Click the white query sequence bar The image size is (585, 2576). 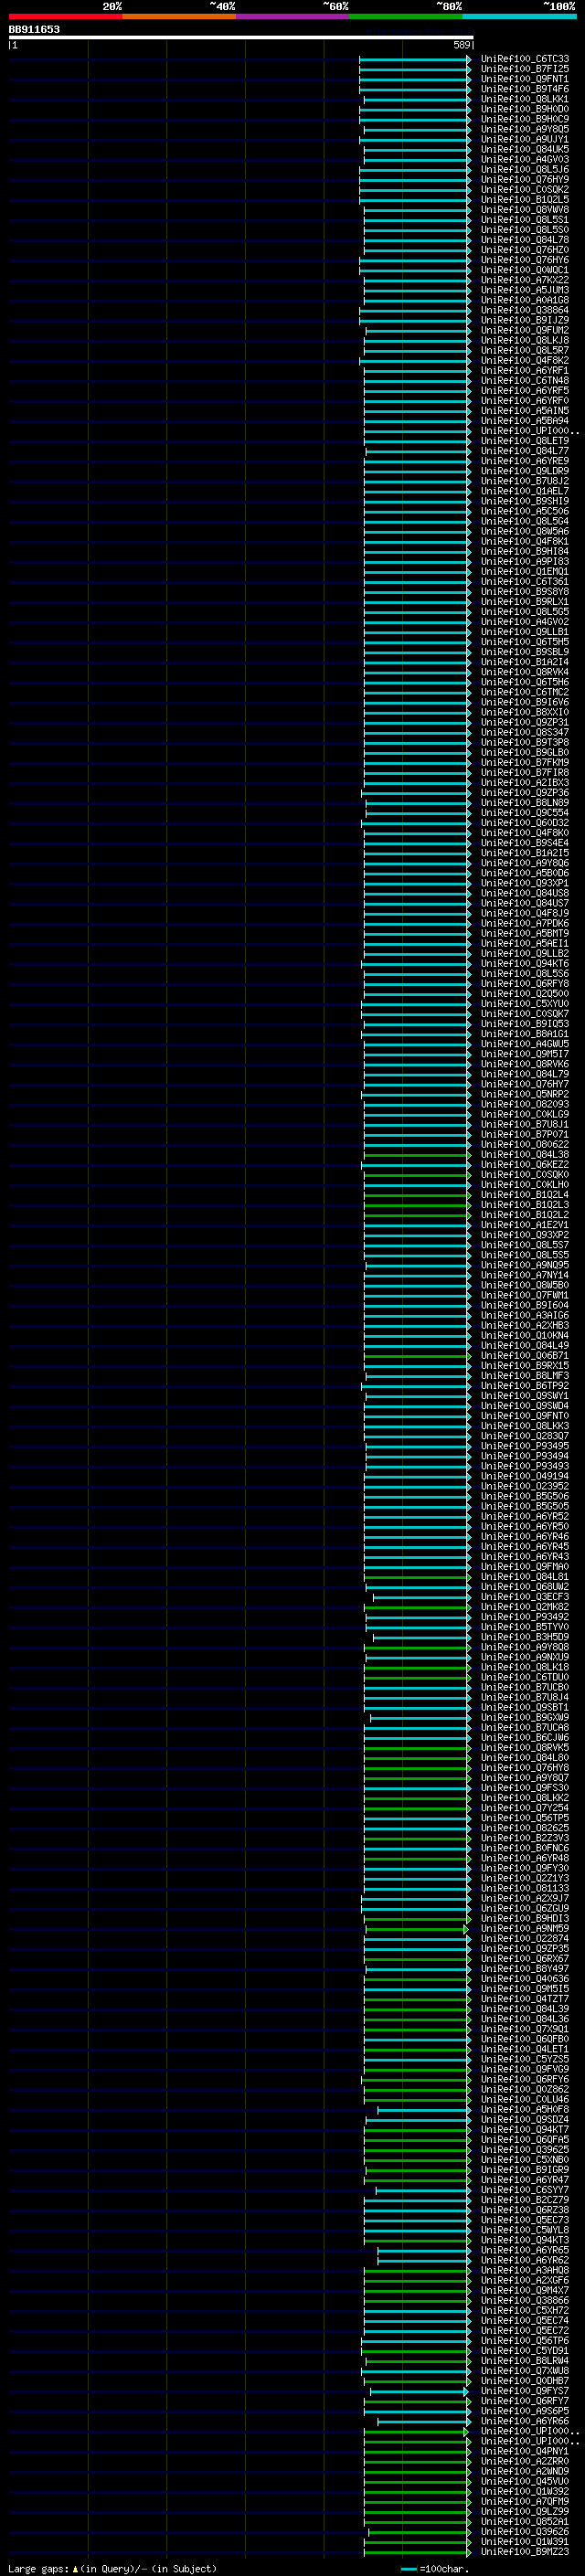tap(241, 37)
